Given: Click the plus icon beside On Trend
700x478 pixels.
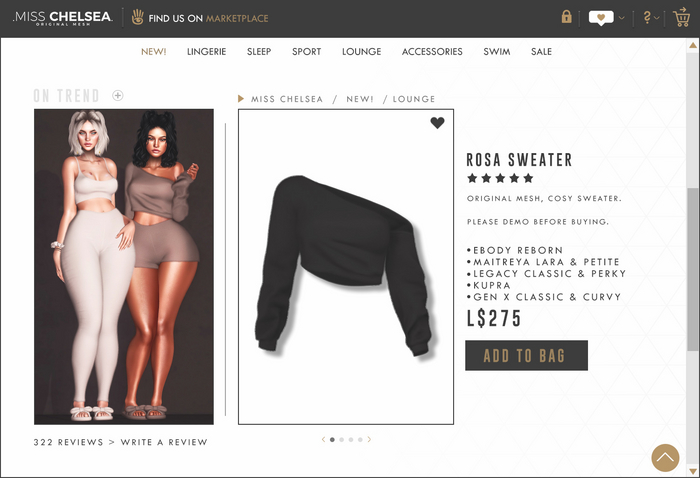Looking at the screenshot, I should click(x=118, y=95).
